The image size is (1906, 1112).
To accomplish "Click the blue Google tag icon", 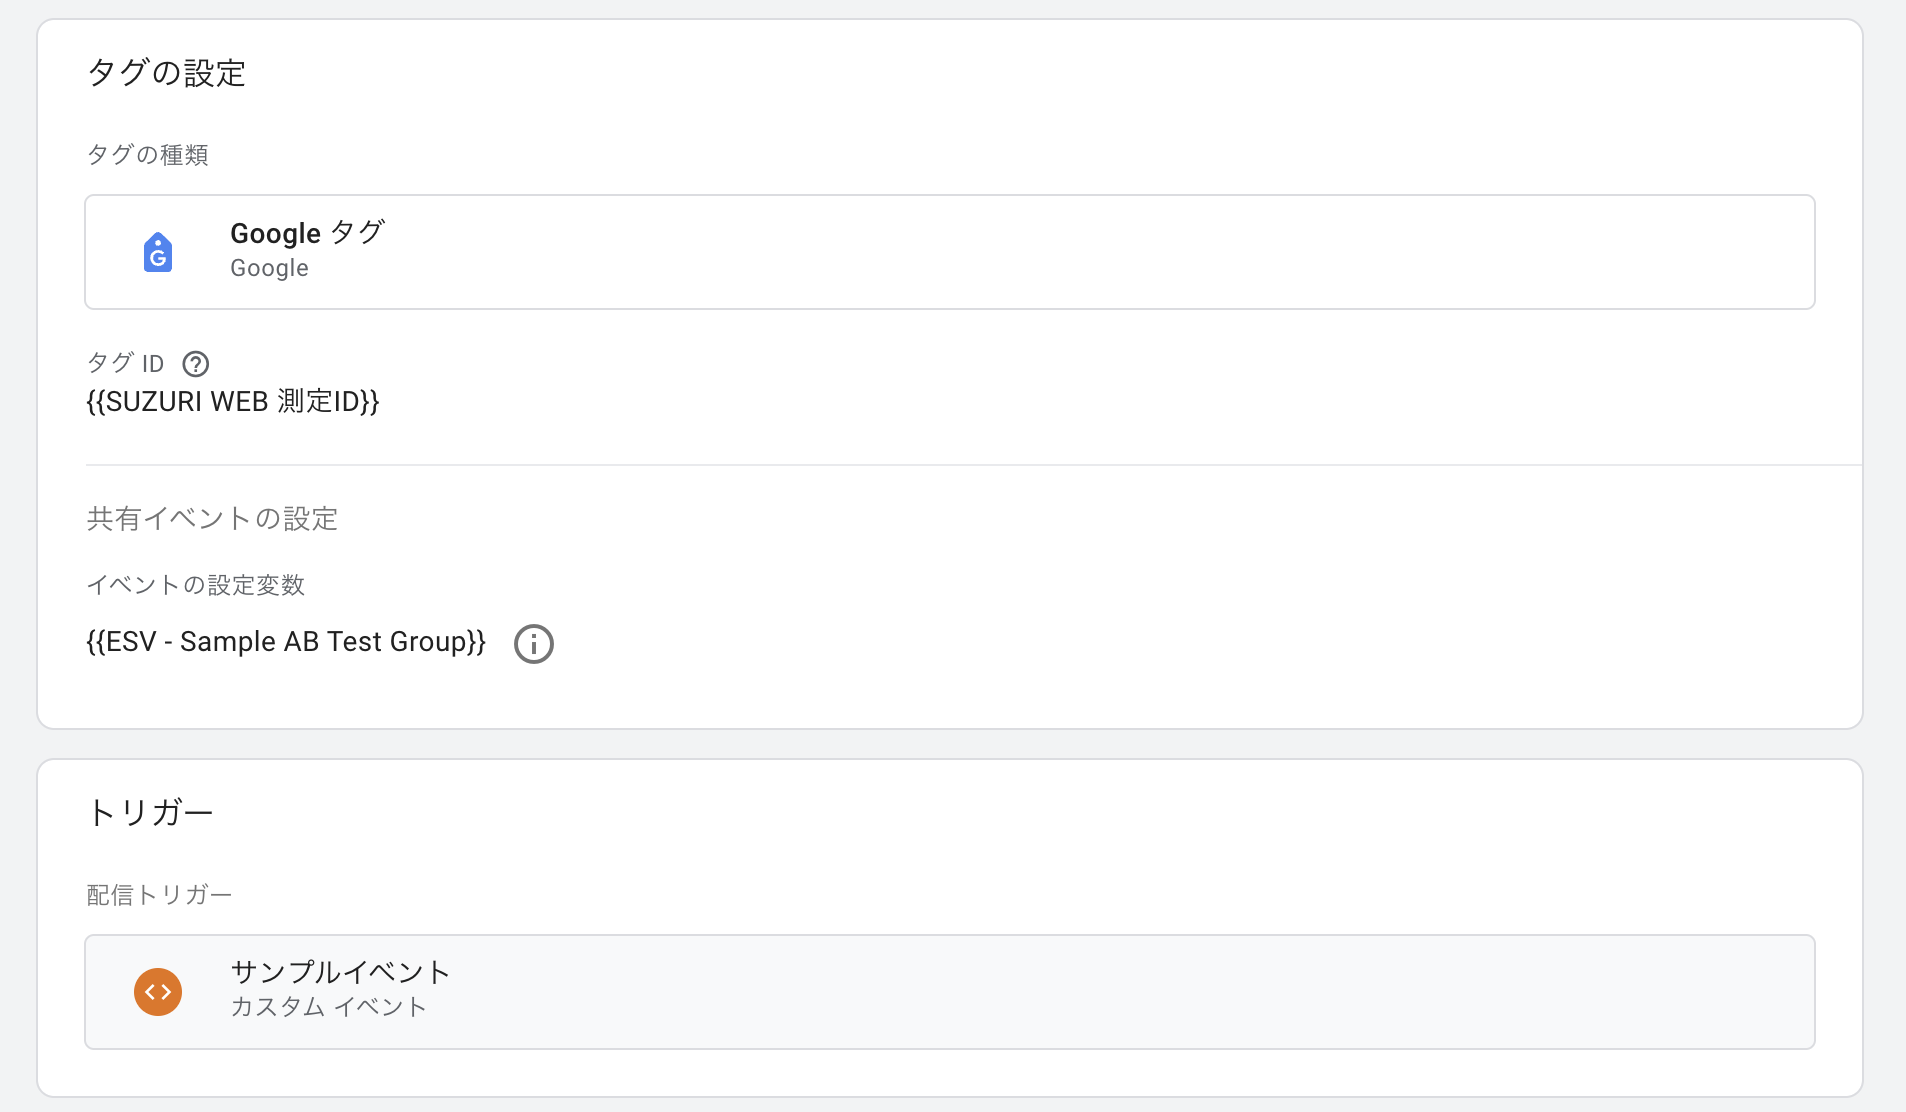I will click(x=158, y=252).
